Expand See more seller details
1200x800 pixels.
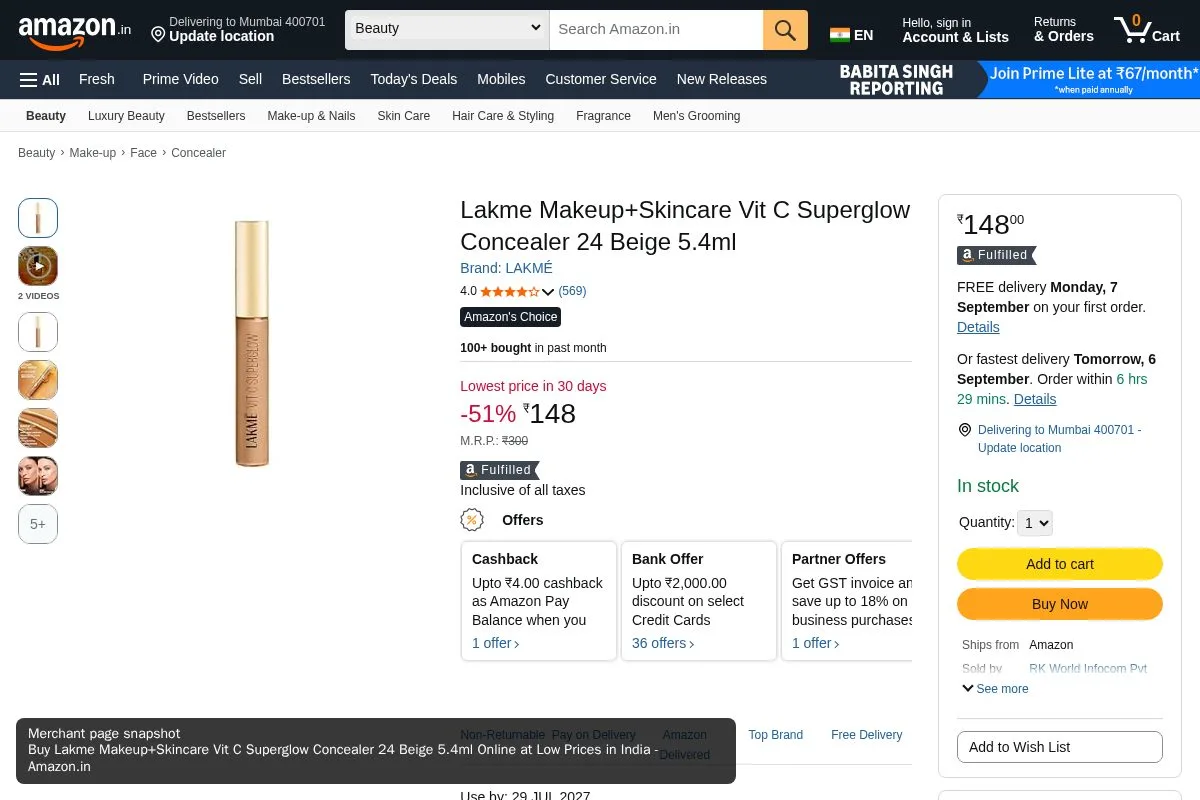(x=995, y=689)
